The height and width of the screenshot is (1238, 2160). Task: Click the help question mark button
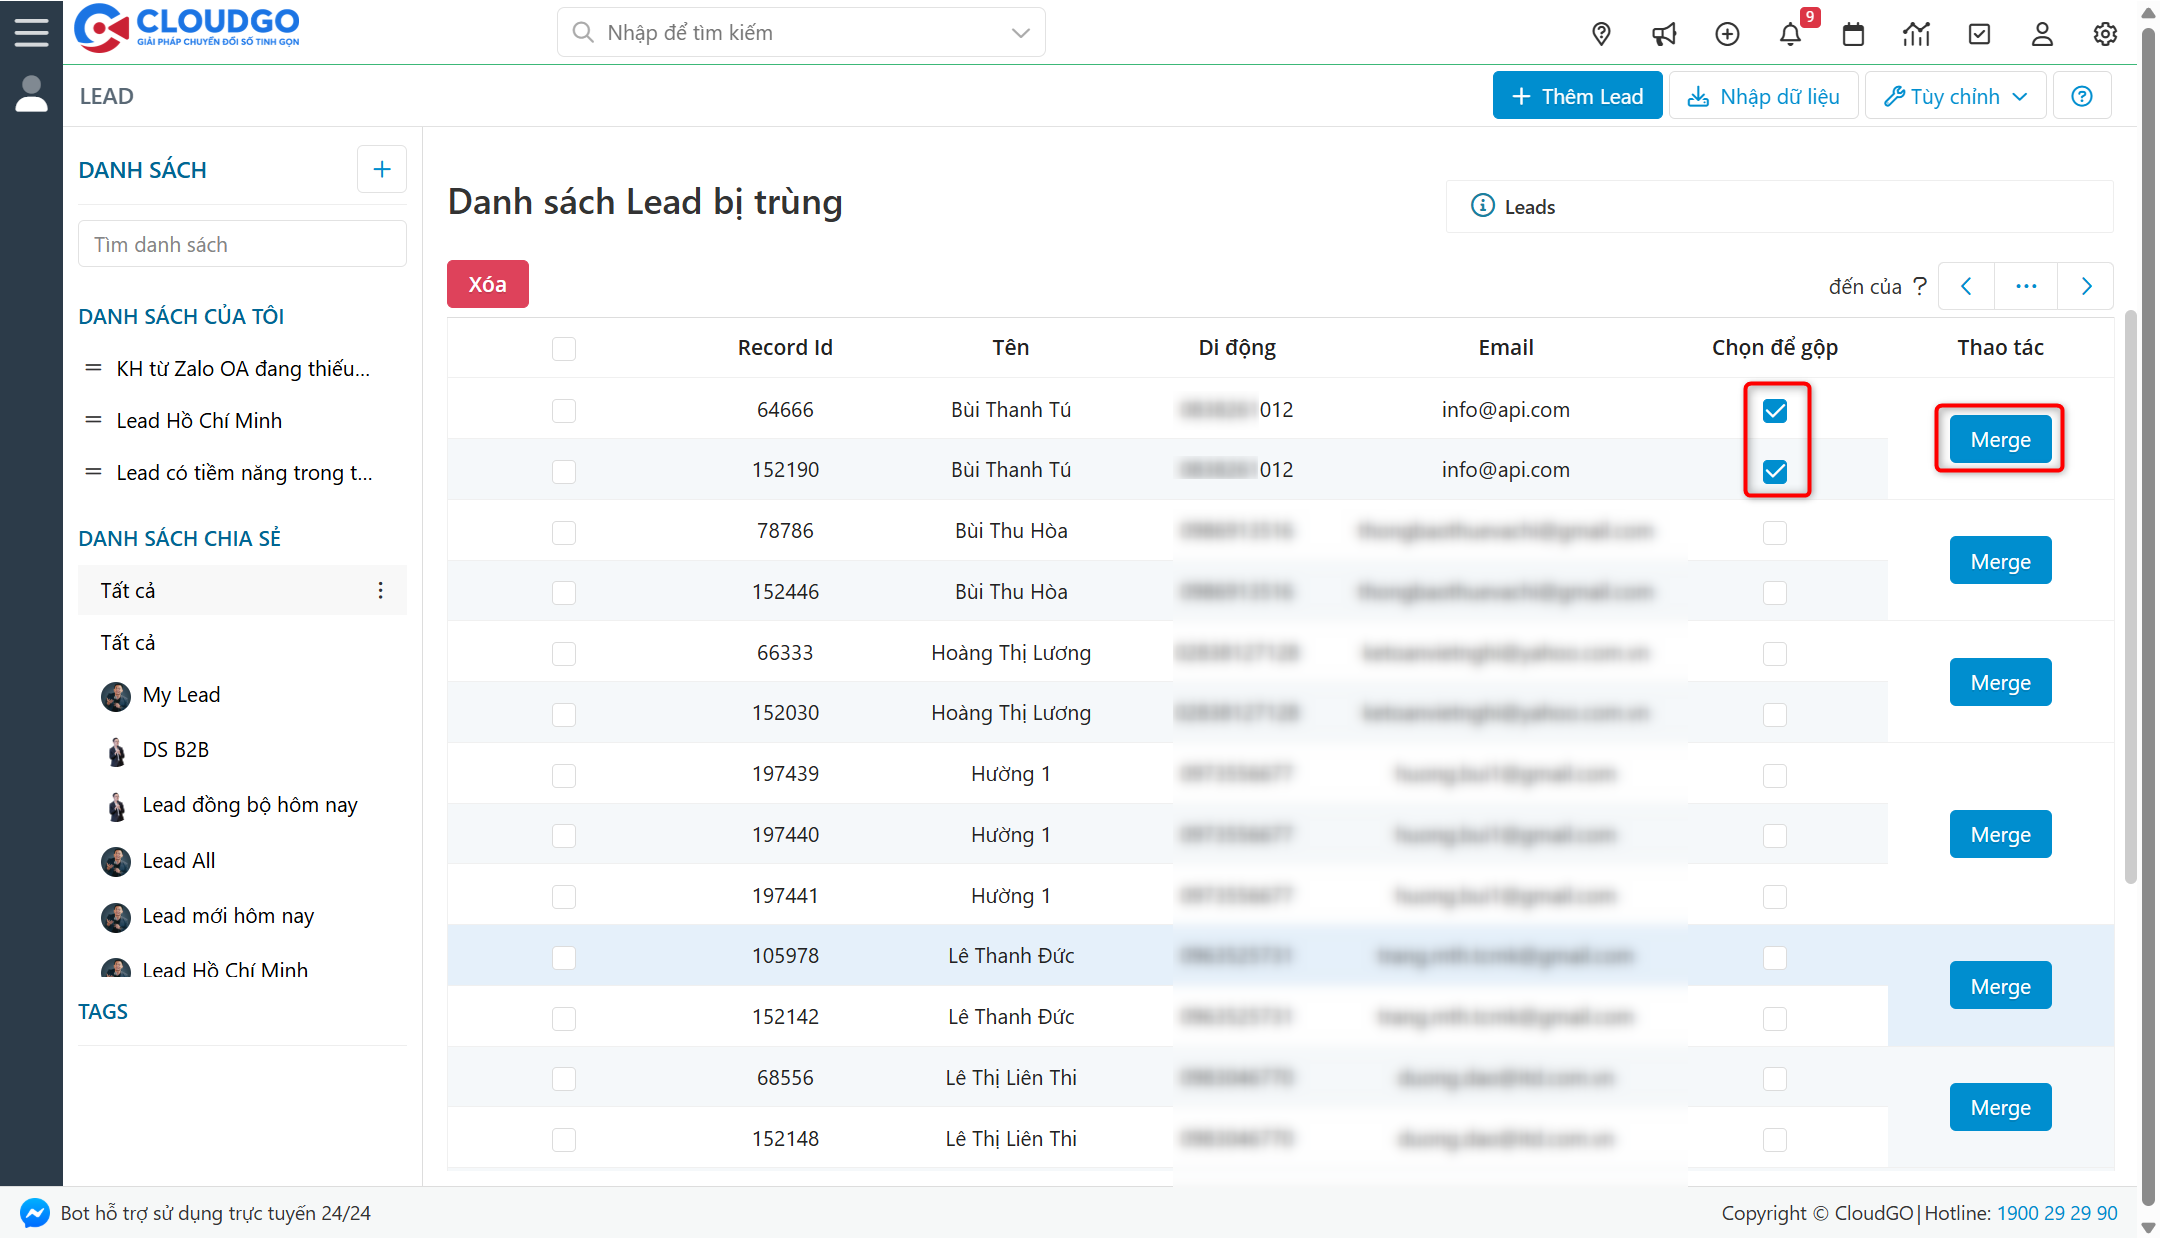coord(2082,96)
